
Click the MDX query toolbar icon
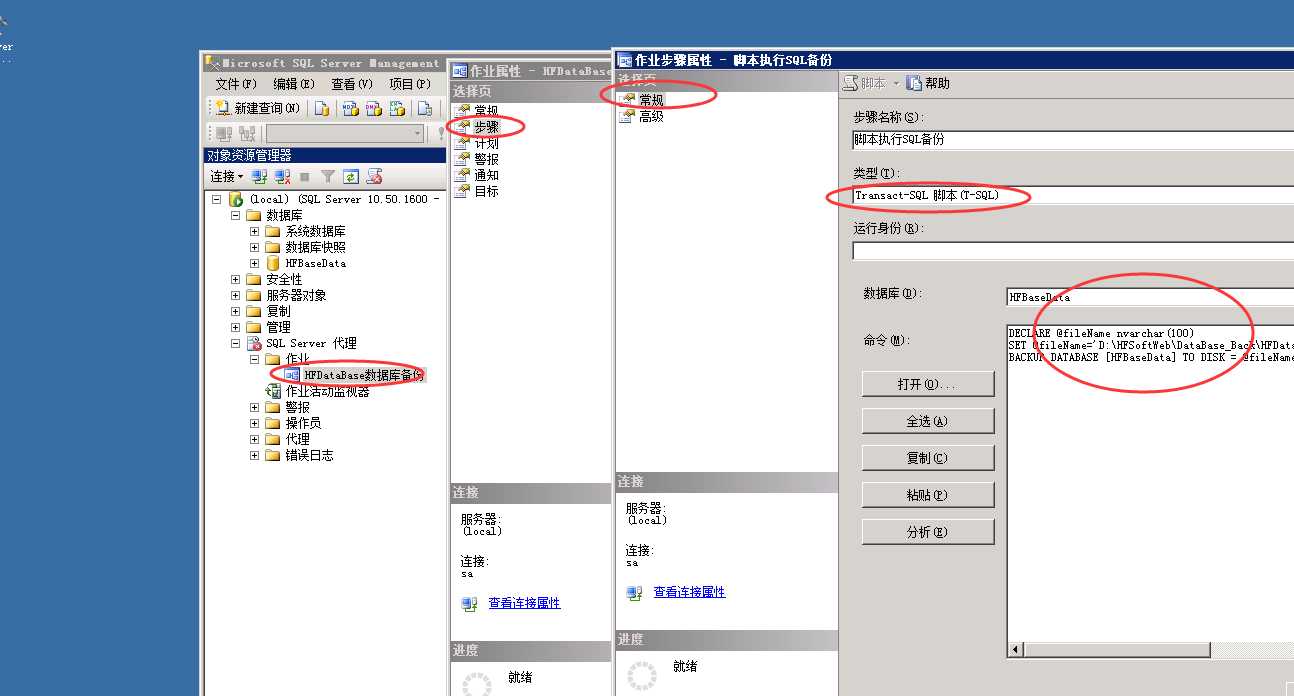pos(350,108)
